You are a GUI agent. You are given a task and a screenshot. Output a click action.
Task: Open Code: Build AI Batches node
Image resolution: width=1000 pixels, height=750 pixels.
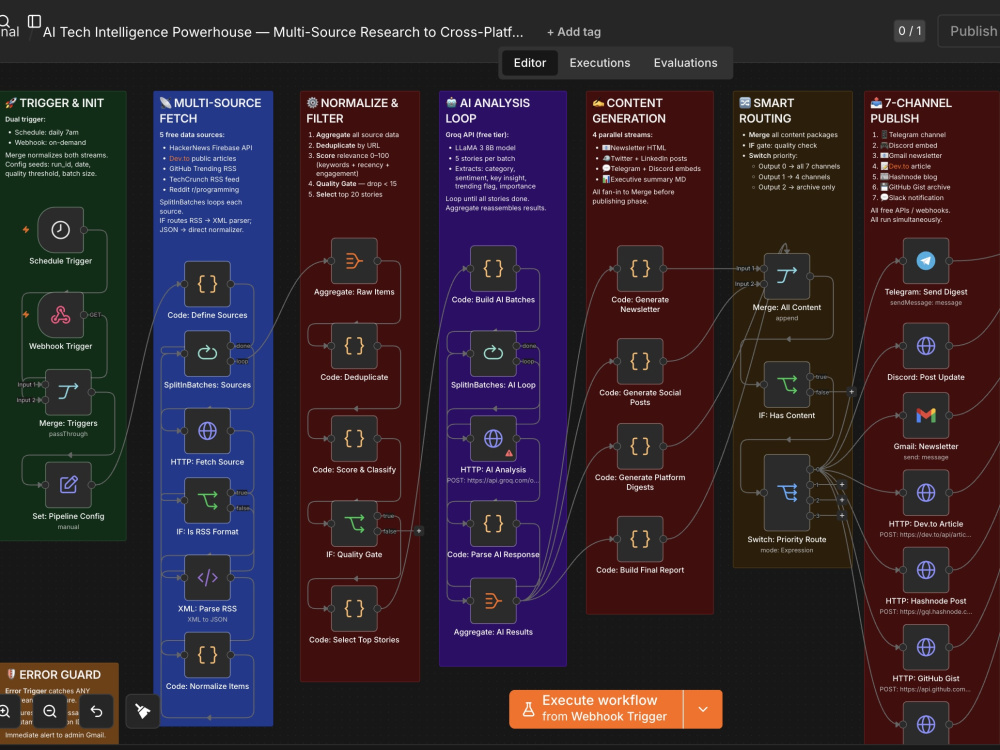(493, 268)
